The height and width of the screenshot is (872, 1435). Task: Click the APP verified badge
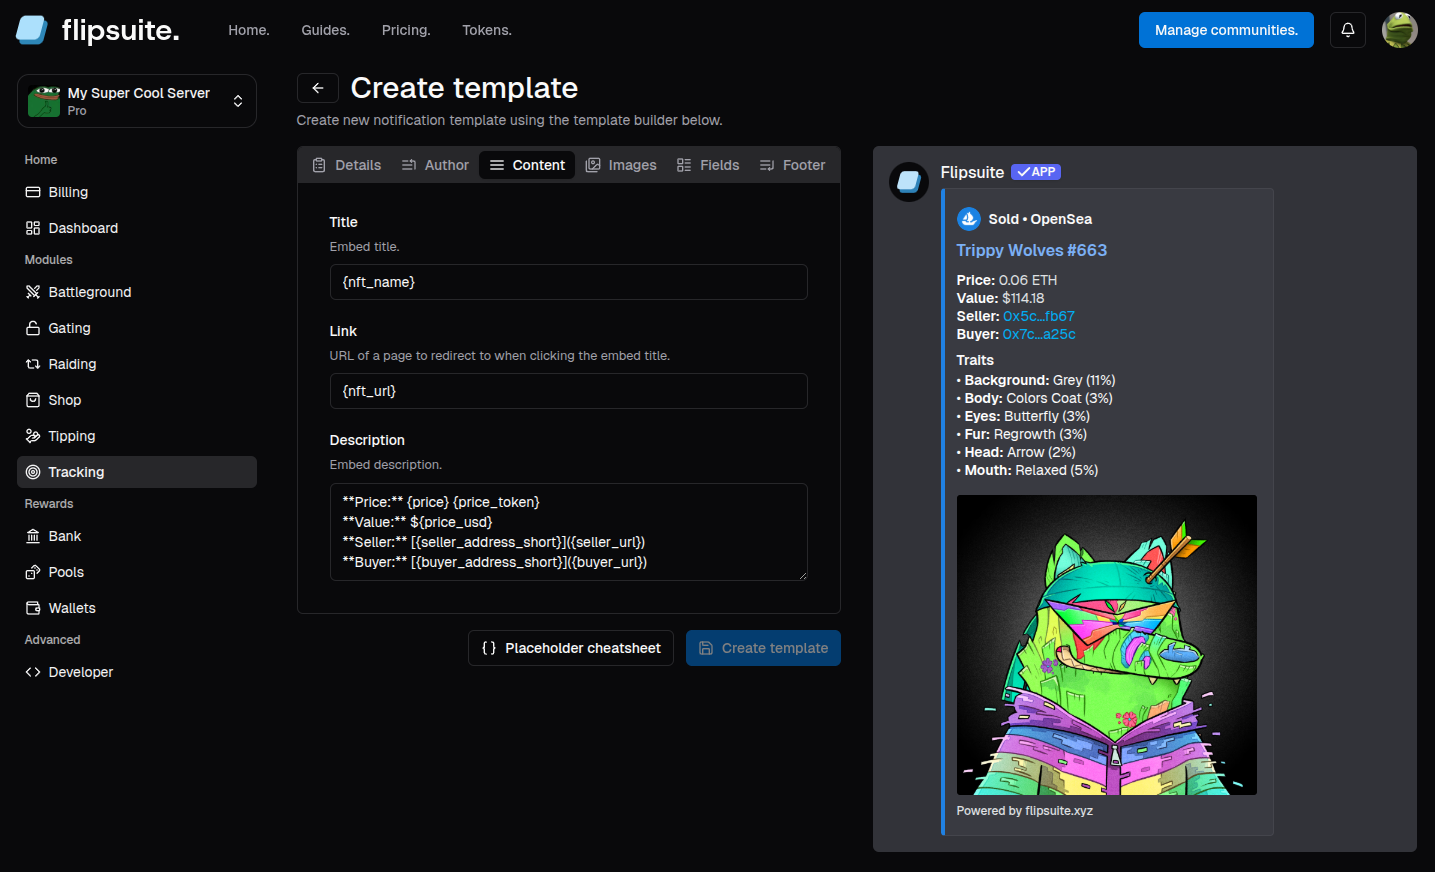(1036, 172)
